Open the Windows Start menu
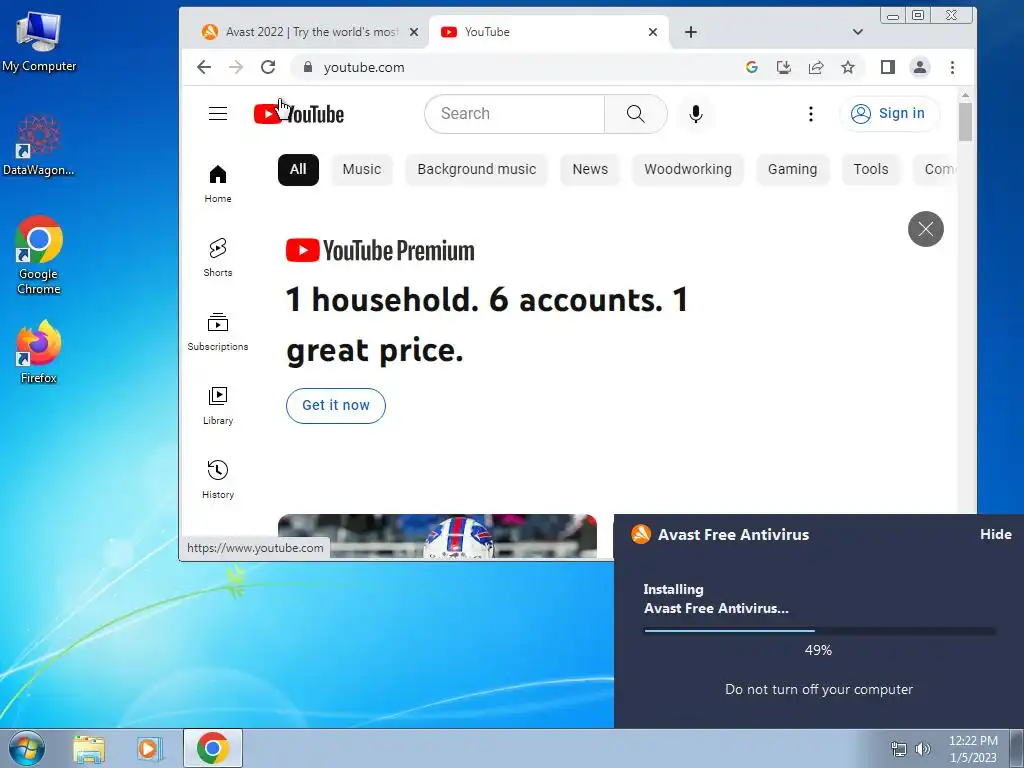The height and width of the screenshot is (768, 1024). tap(27, 748)
